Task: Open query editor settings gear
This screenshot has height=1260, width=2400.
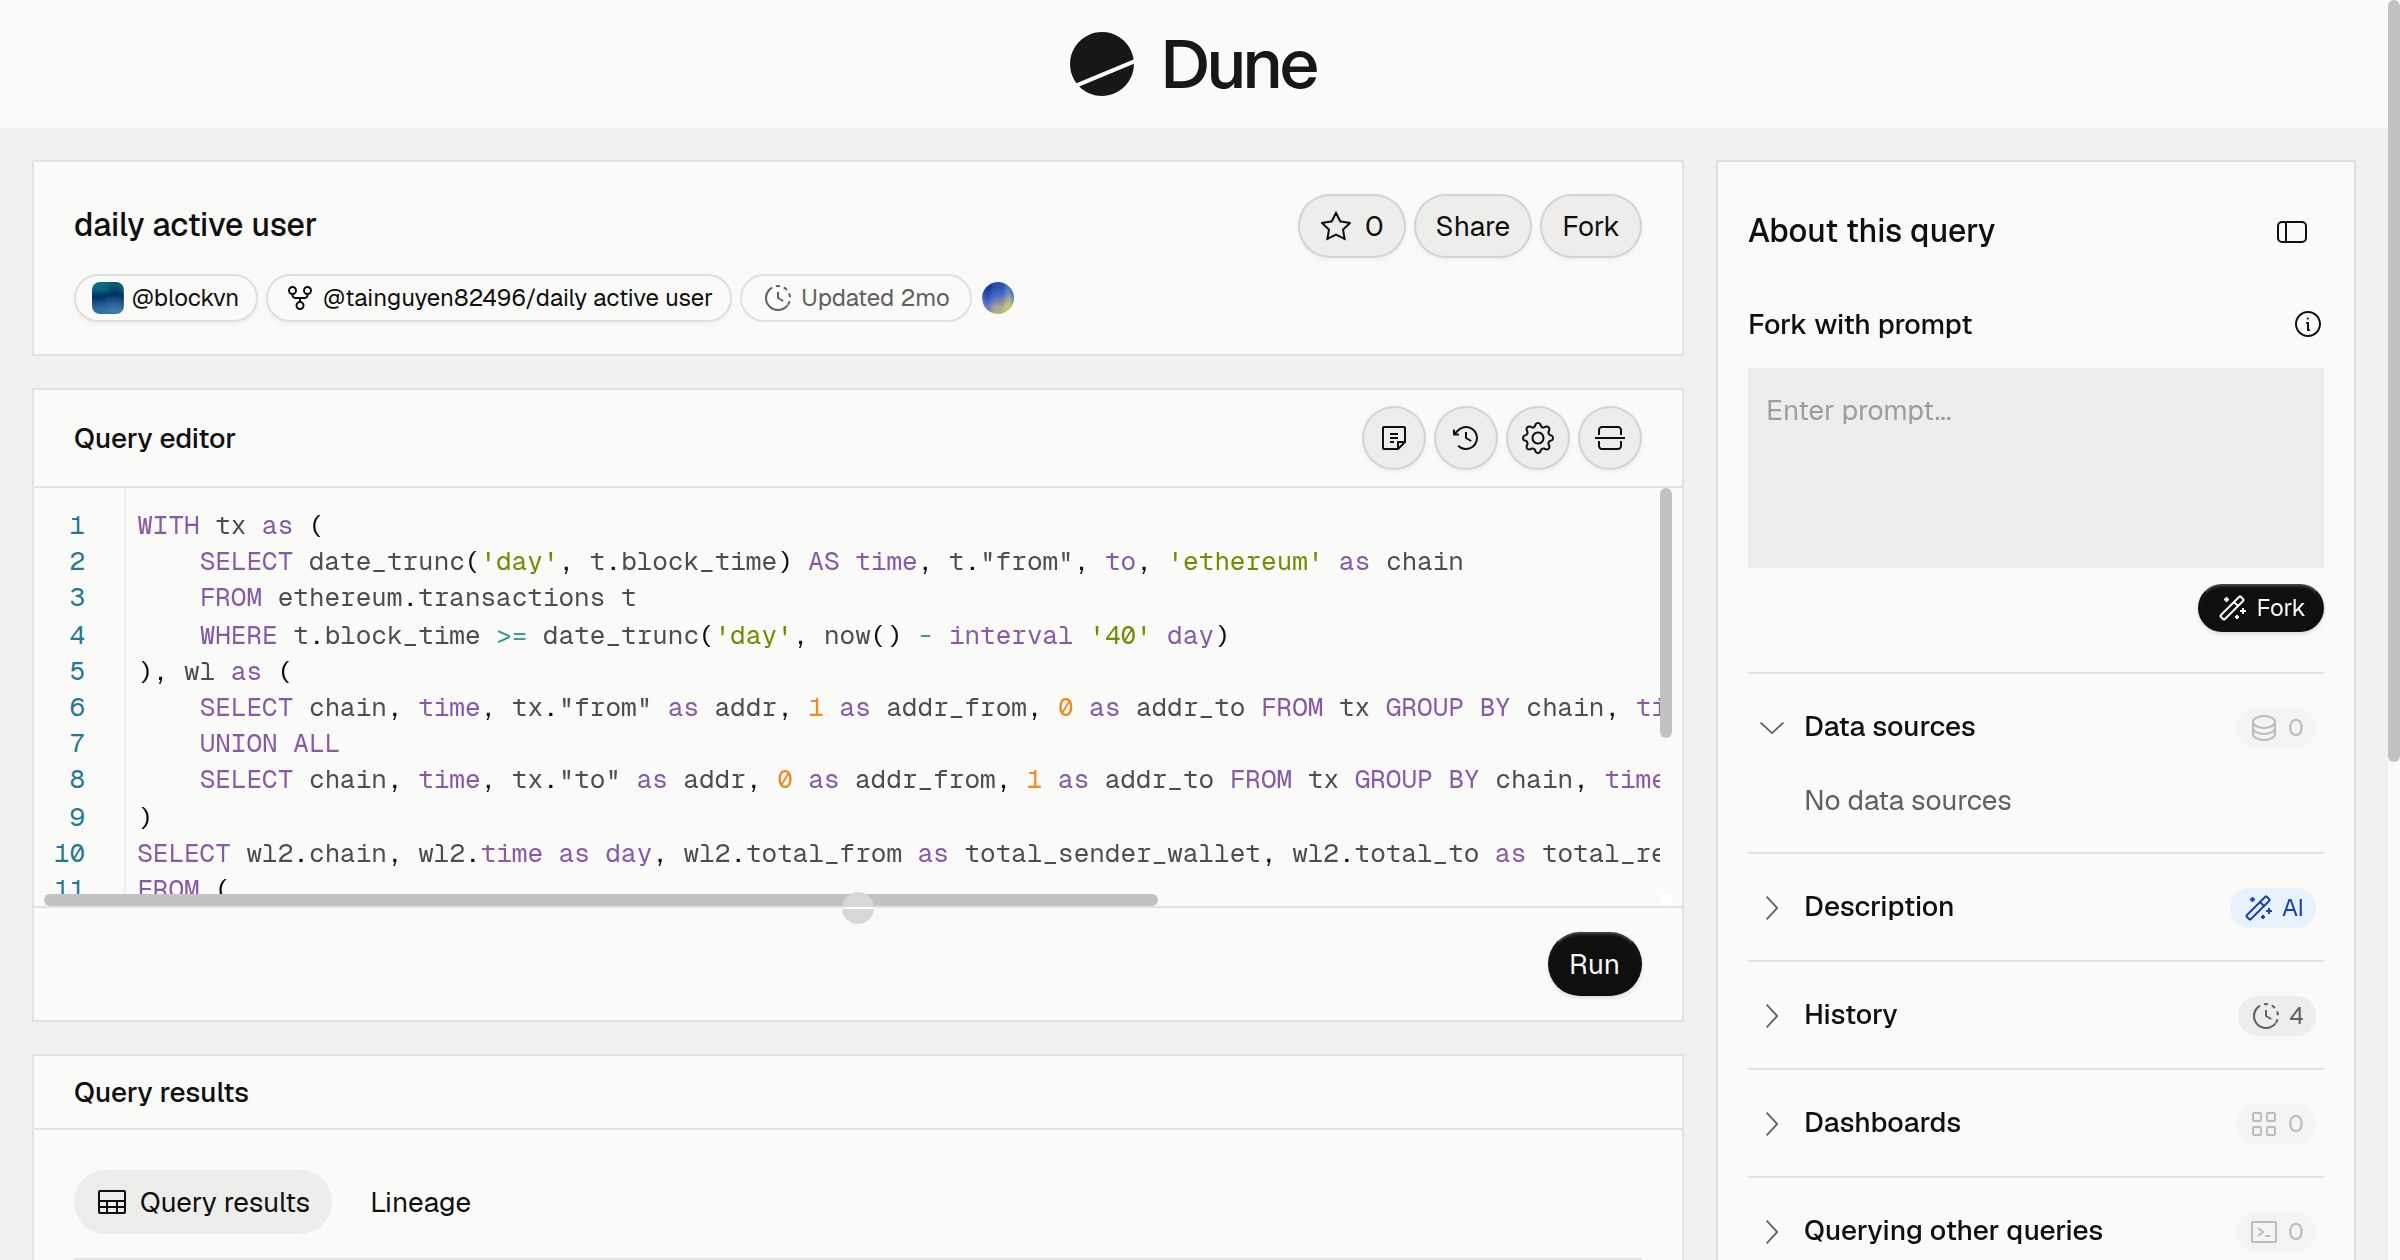Action: [x=1537, y=438]
